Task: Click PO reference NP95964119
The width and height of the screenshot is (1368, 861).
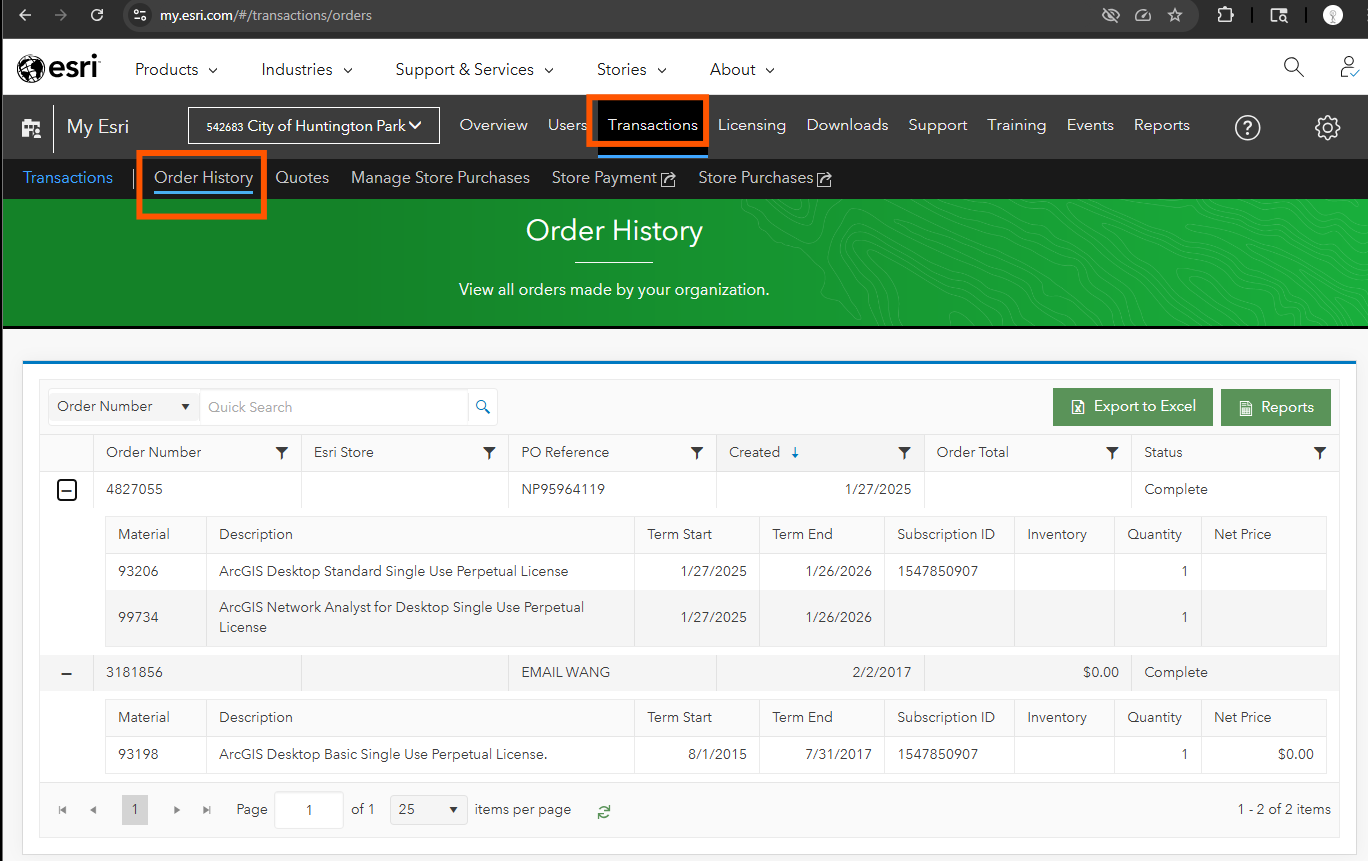Action: pos(563,490)
